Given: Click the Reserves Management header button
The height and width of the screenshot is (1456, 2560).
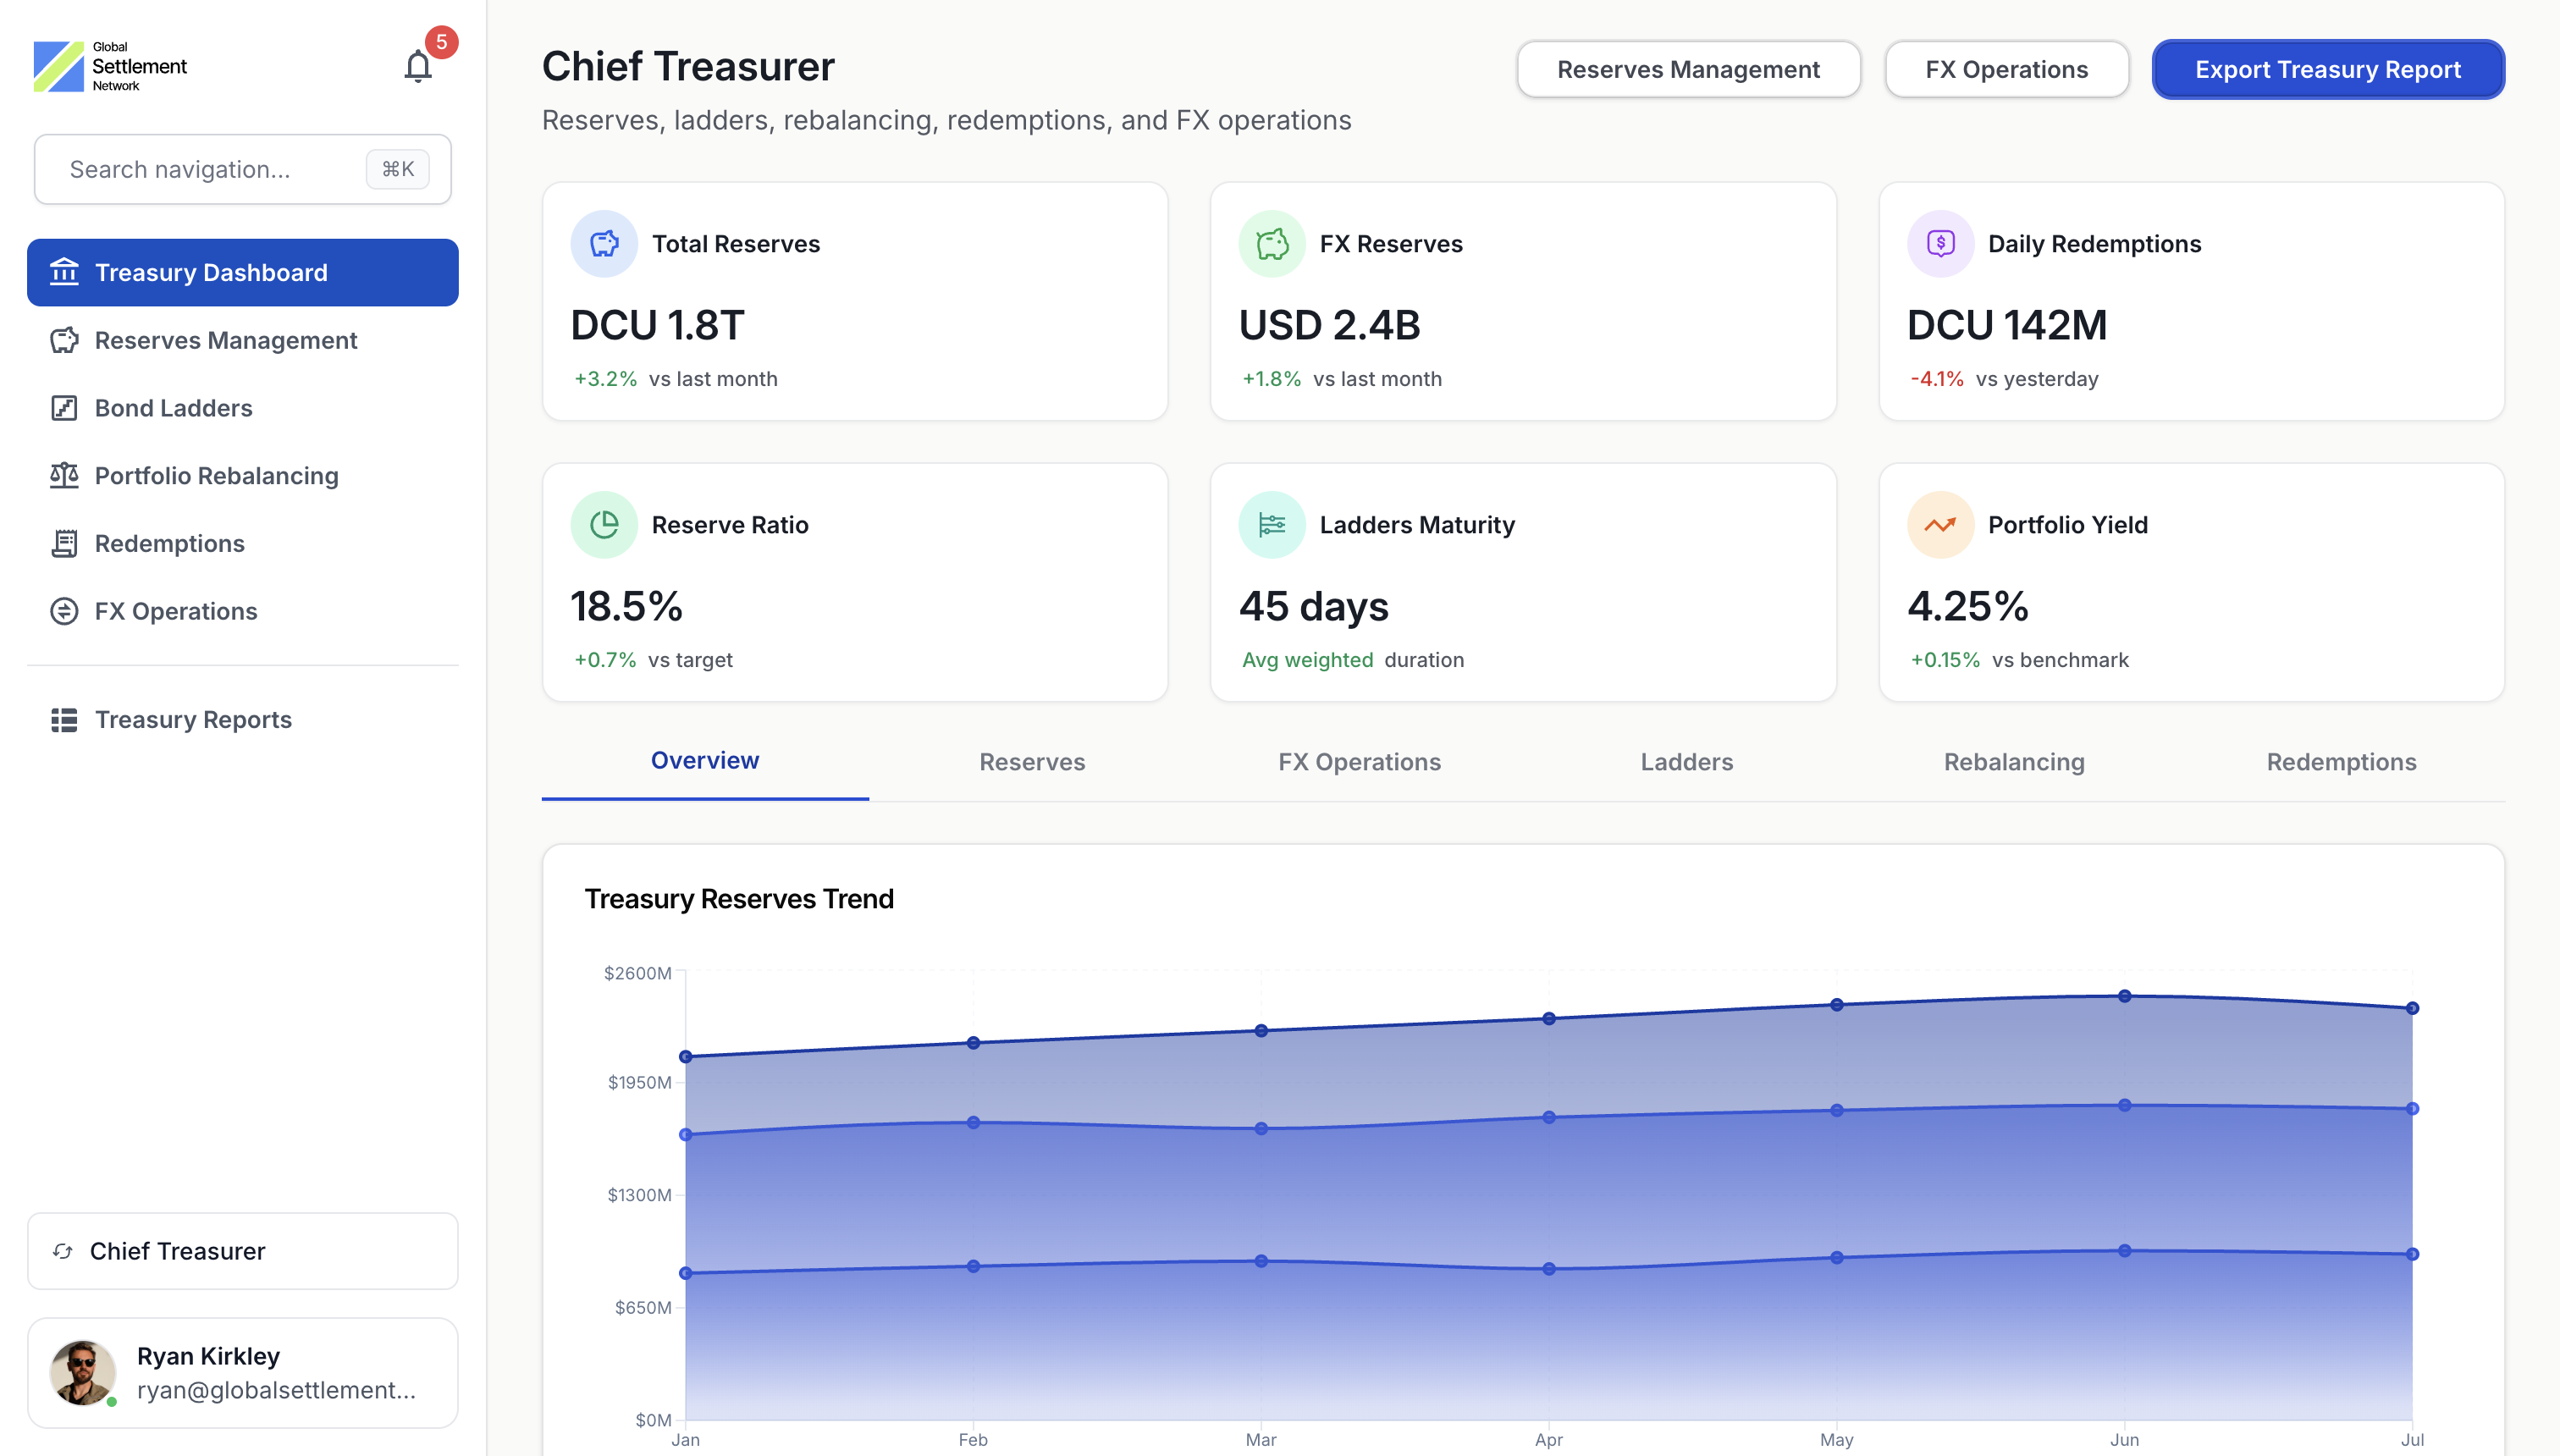Looking at the screenshot, I should pos(1688,69).
